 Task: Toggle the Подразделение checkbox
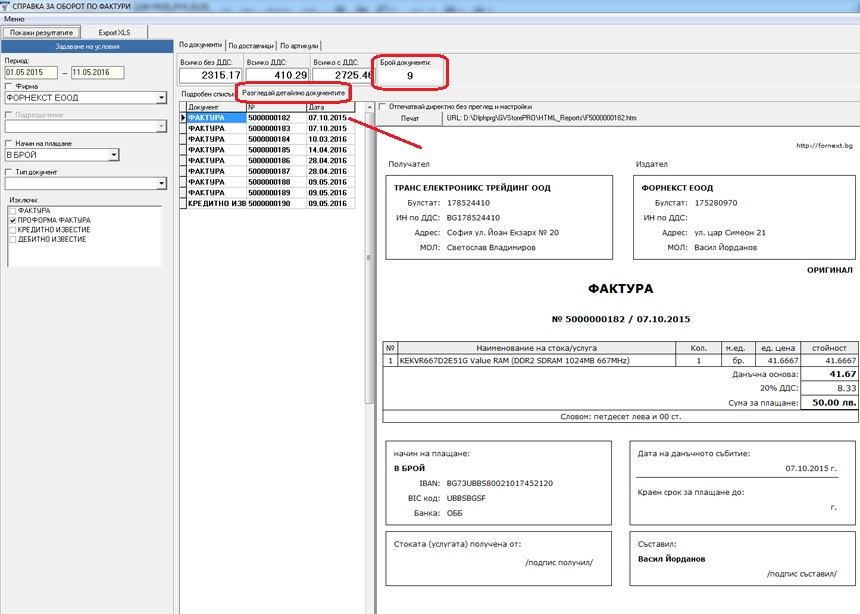tap(8, 115)
